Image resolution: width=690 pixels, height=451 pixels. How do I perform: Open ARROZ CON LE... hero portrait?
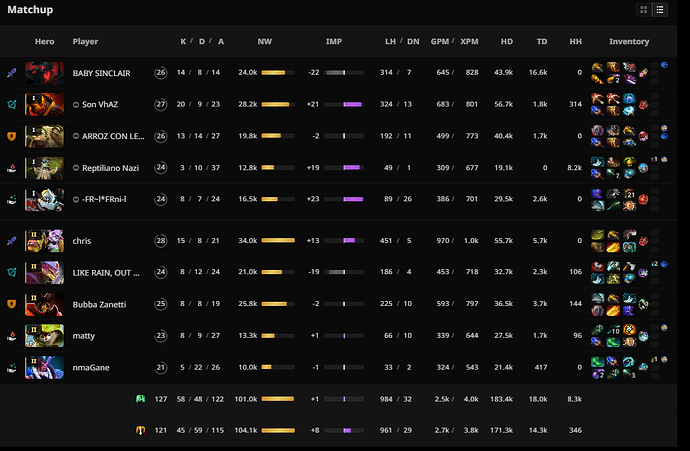(44, 136)
